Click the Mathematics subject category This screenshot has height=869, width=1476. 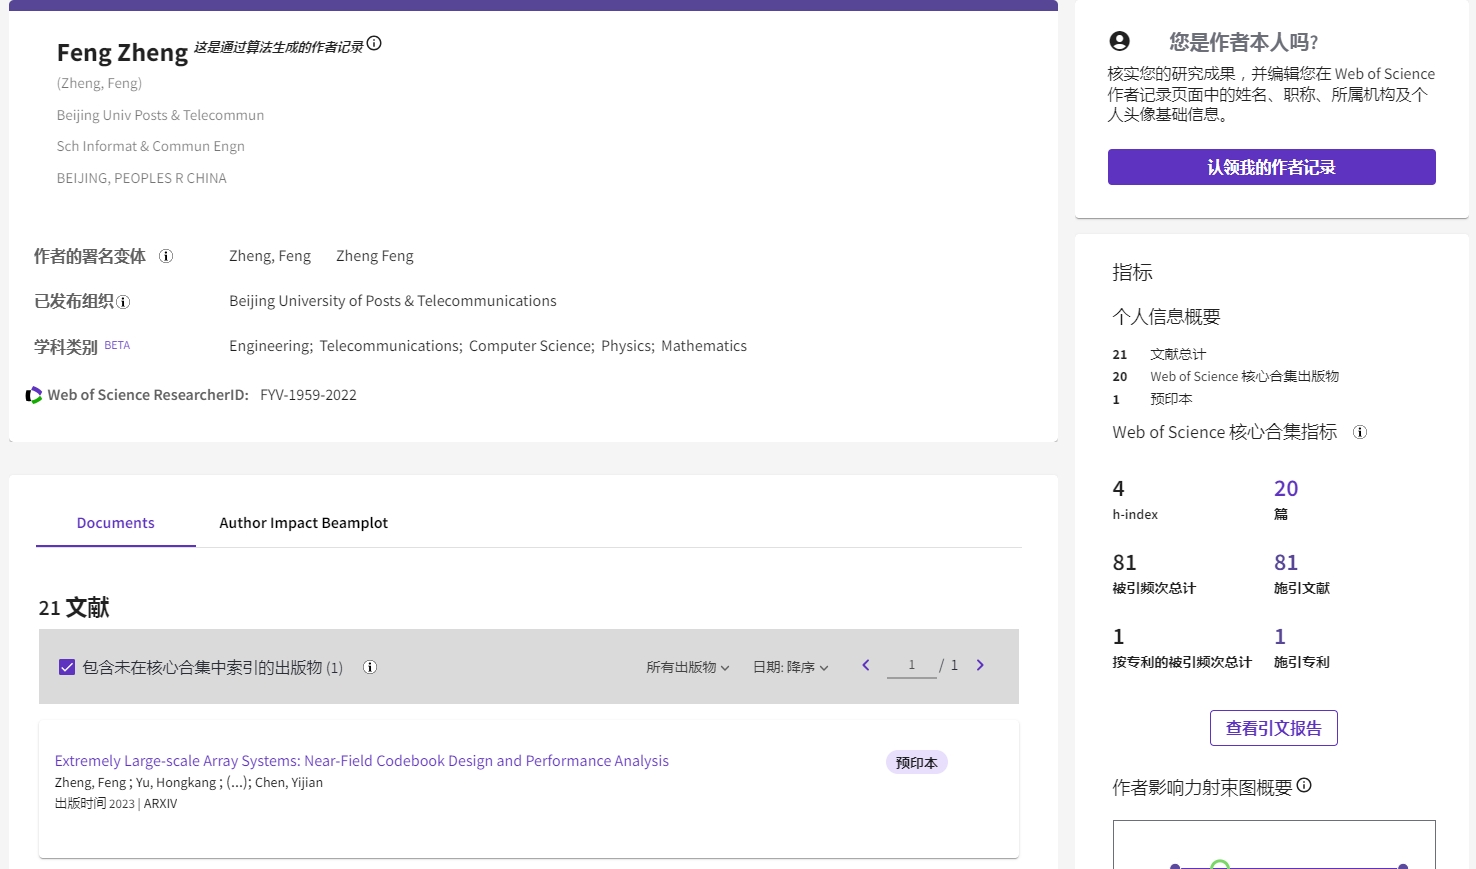[x=704, y=346]
